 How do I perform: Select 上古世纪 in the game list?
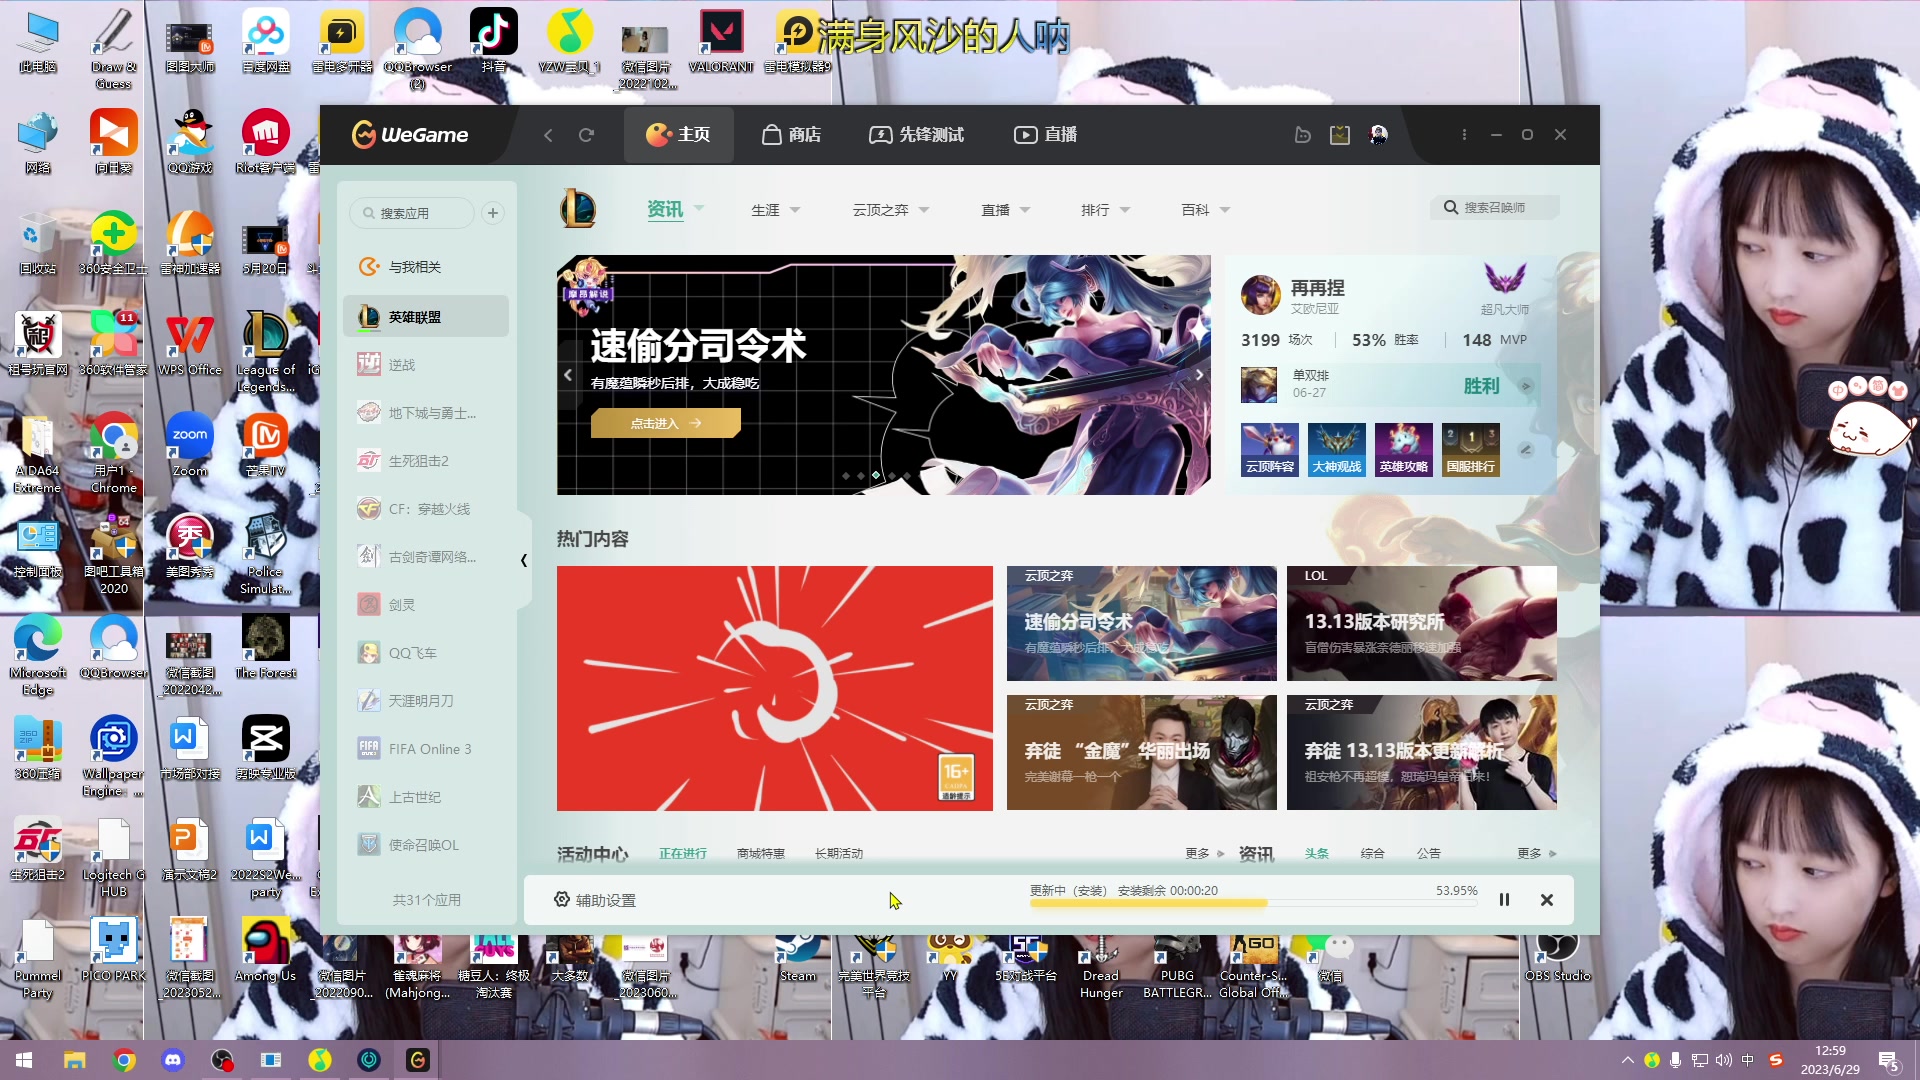[426, 797]
